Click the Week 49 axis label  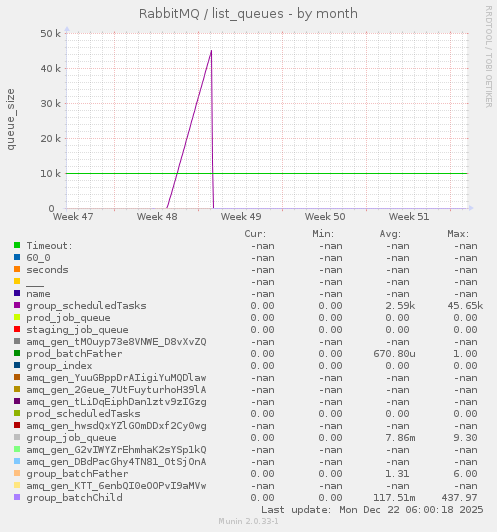[241, 216]
